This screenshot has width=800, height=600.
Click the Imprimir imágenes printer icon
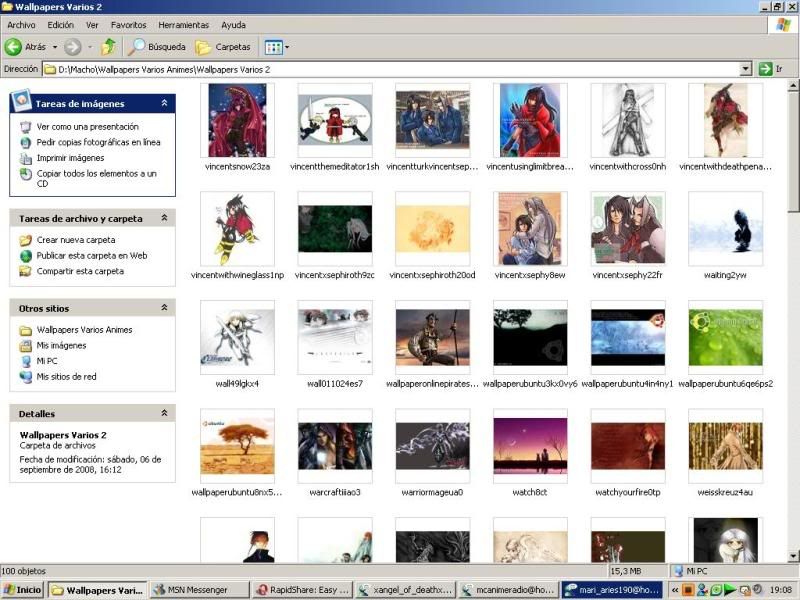point(26,158)
